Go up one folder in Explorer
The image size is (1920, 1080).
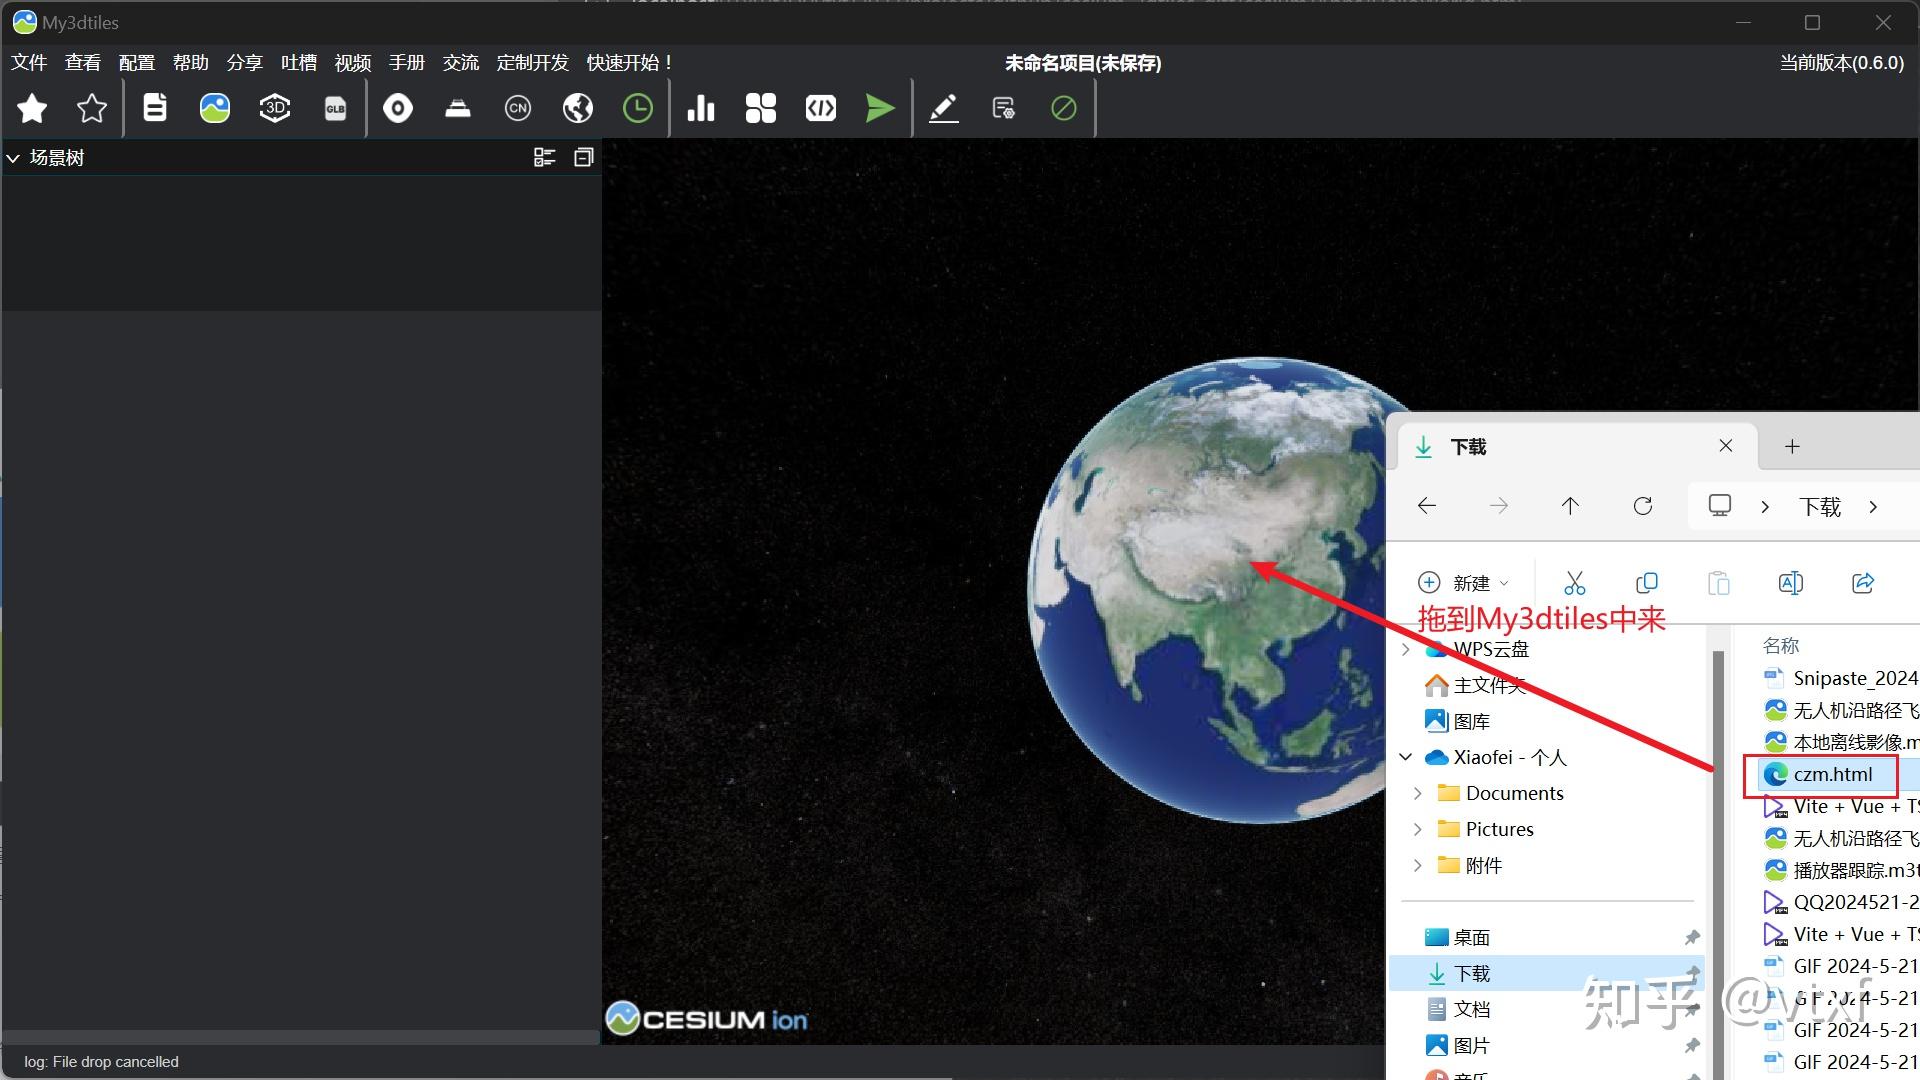1570,506
